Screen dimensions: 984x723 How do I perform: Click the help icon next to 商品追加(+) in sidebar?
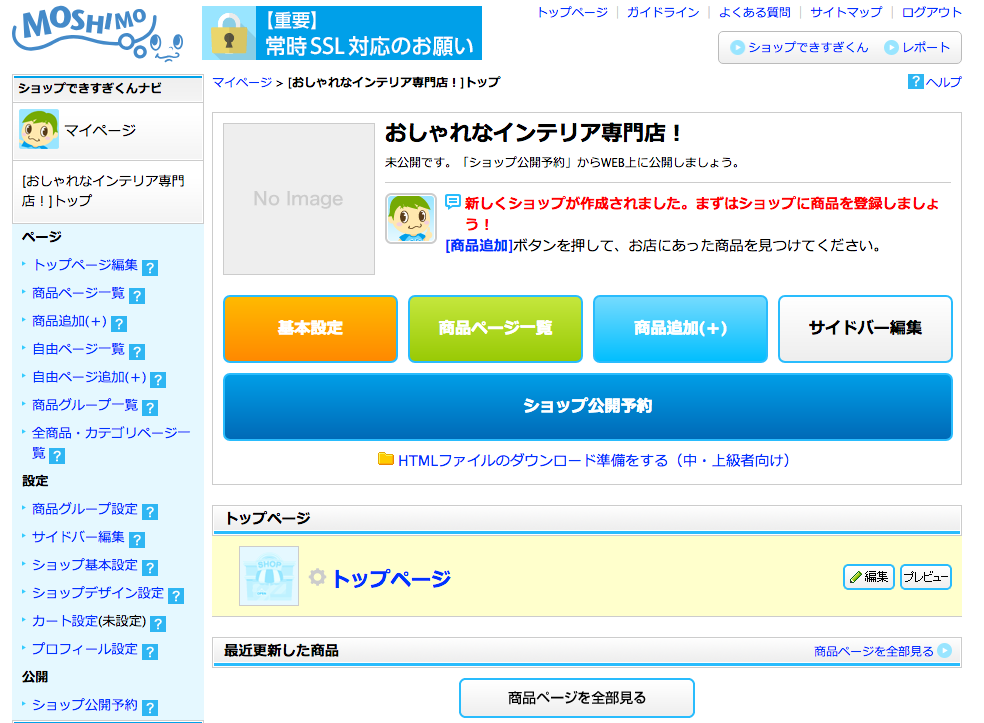click(x=119, y=323)
